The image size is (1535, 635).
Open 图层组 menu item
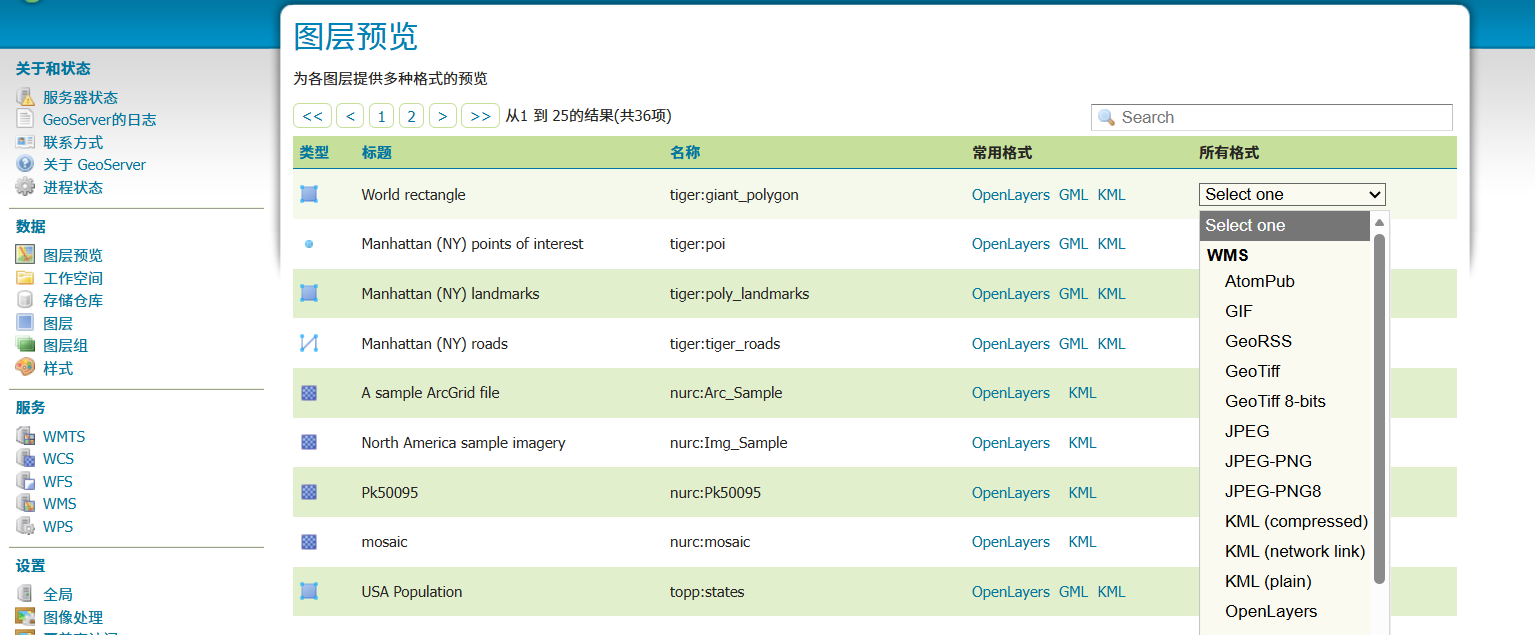(65, 345)
